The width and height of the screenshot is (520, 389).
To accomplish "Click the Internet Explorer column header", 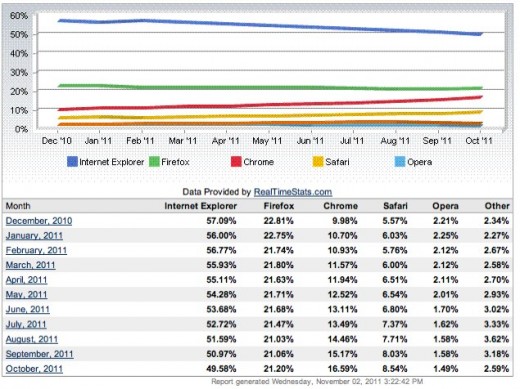I will click(201, 206).
